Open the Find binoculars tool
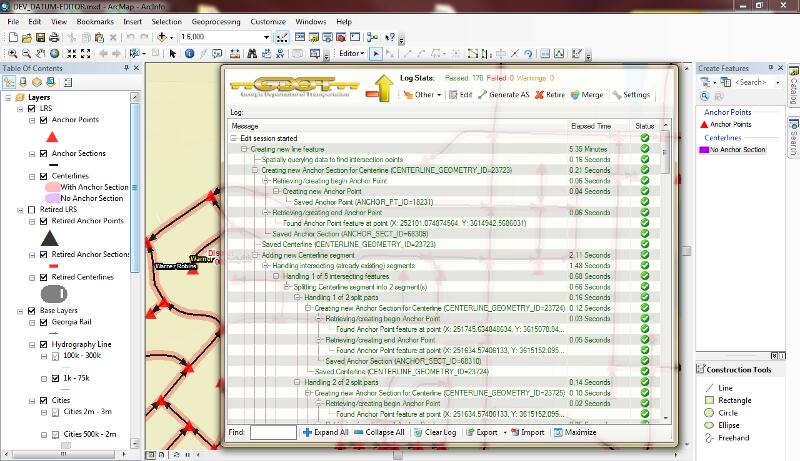 [x=252, y=54]
